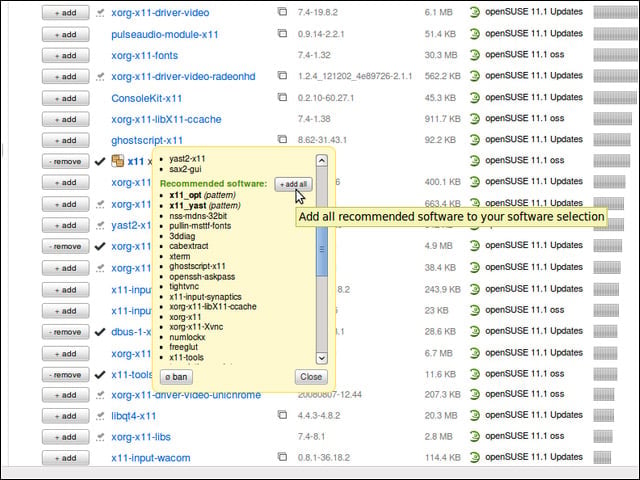Screen dimensions: 640x480
Task: Click small status icon left of xorg-x11-libs
Action: [100, 437]
